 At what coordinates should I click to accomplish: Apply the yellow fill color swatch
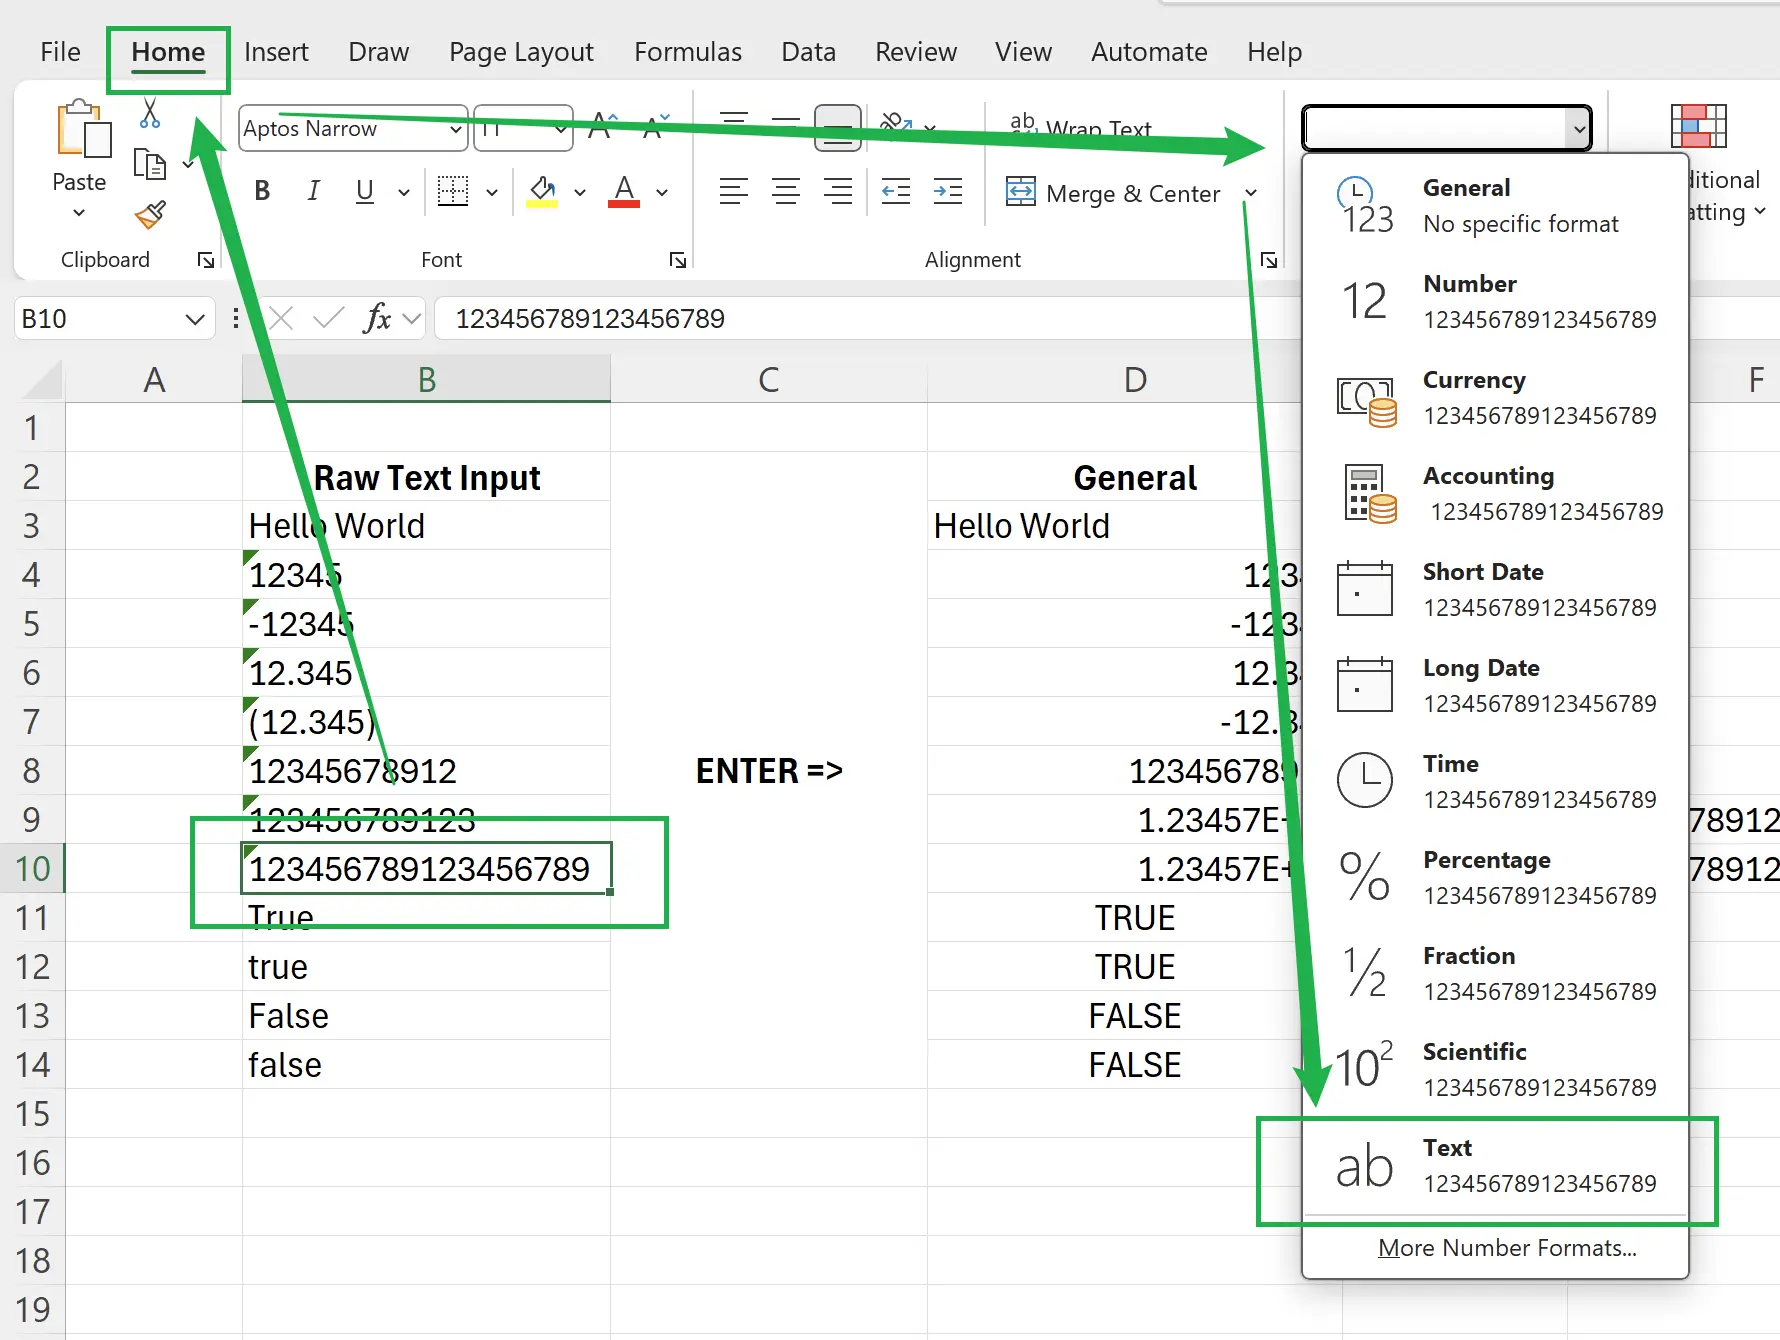(542, 191)
